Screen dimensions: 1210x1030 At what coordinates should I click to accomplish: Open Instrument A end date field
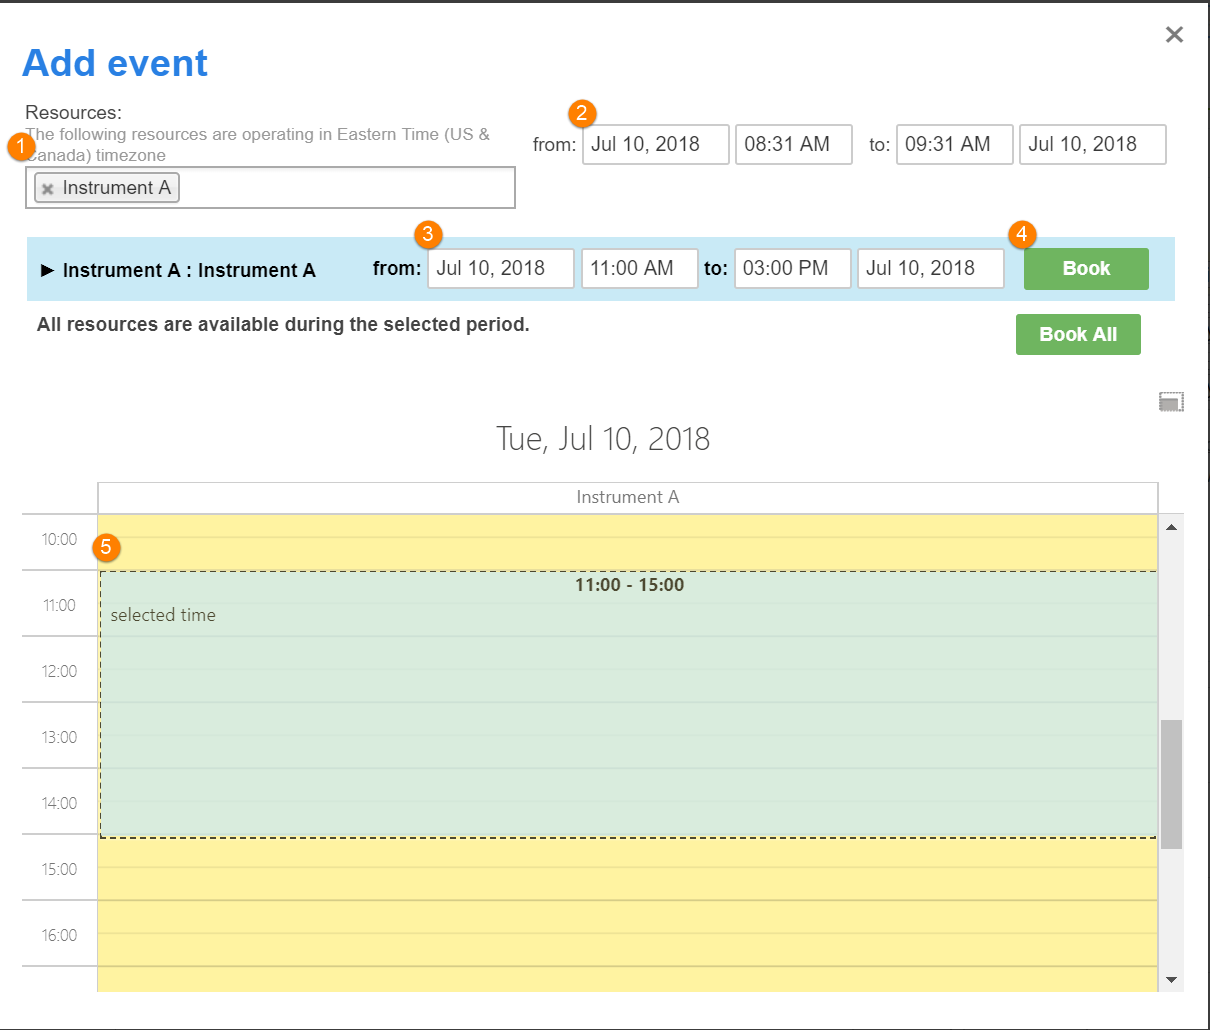pos(930,268)
